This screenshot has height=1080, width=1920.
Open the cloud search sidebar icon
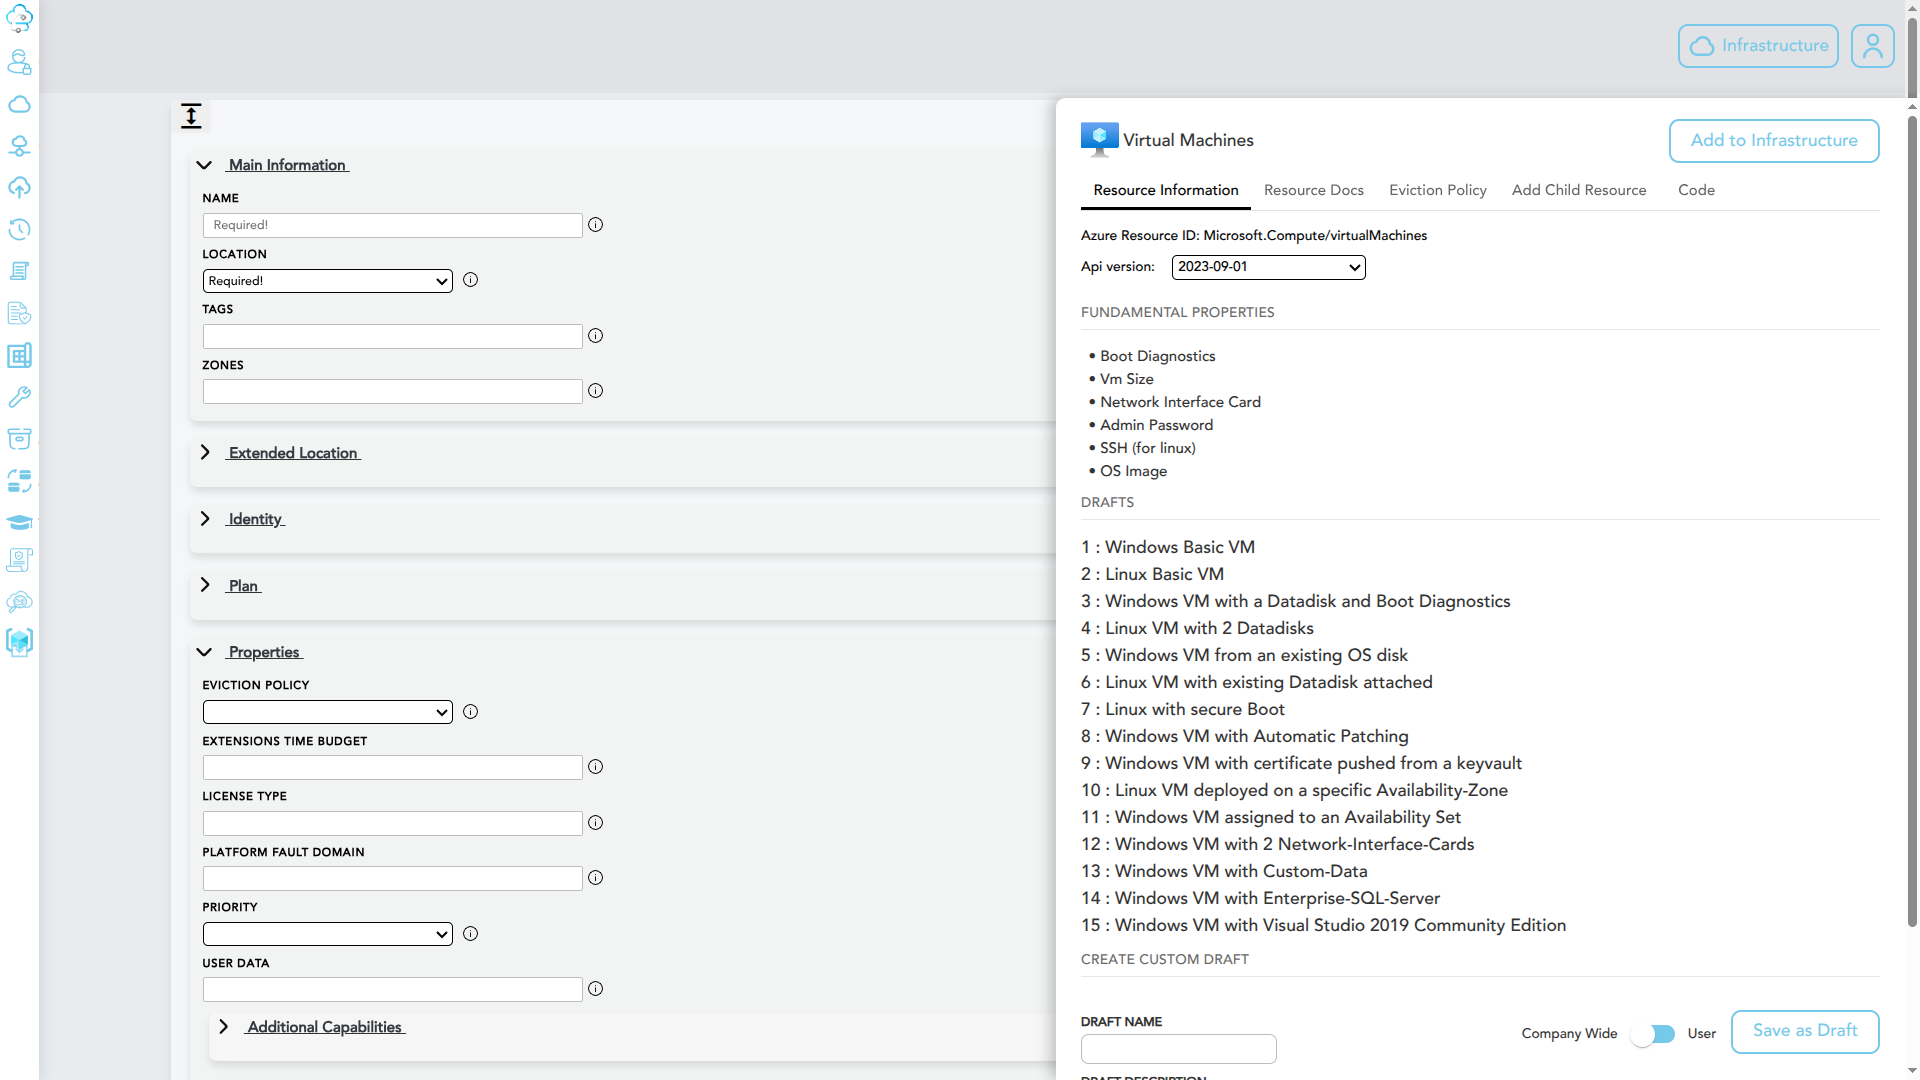coord(19,601)
